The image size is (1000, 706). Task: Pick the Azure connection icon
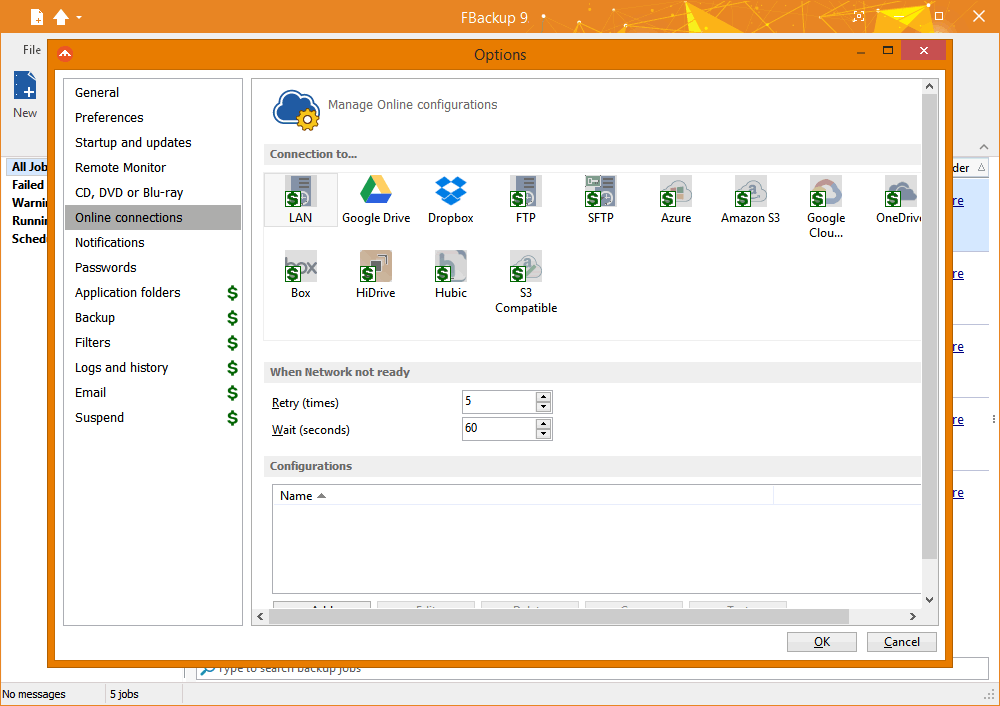click(676, 200)
